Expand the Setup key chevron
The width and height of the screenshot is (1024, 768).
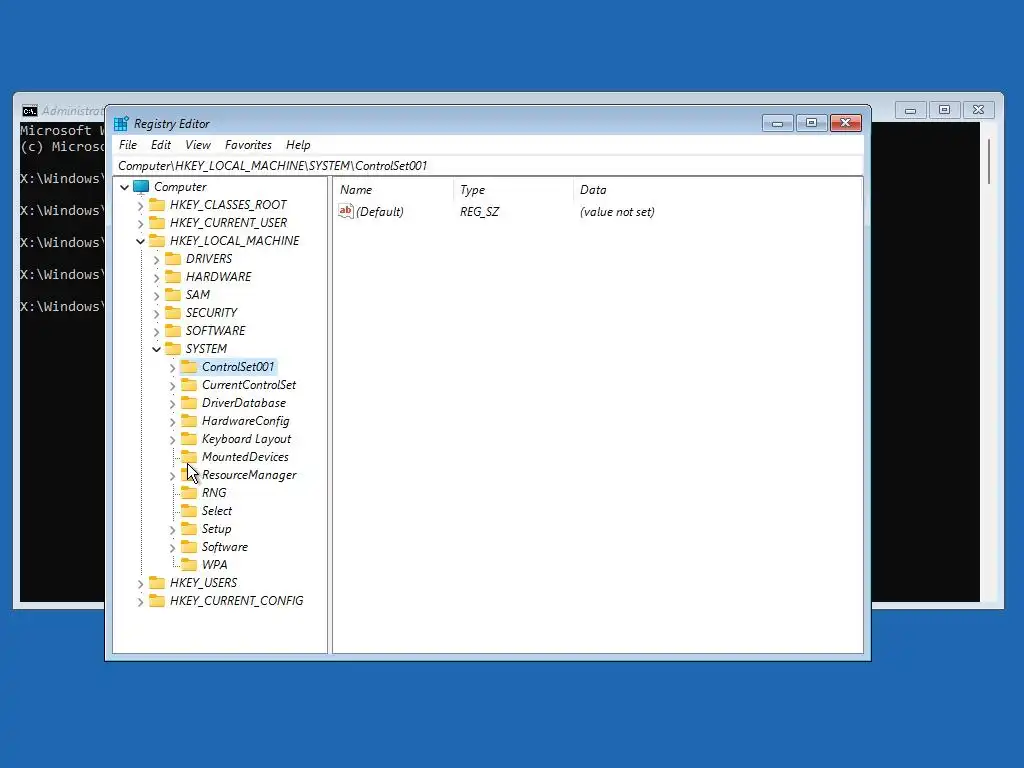(x=172, y=530)
